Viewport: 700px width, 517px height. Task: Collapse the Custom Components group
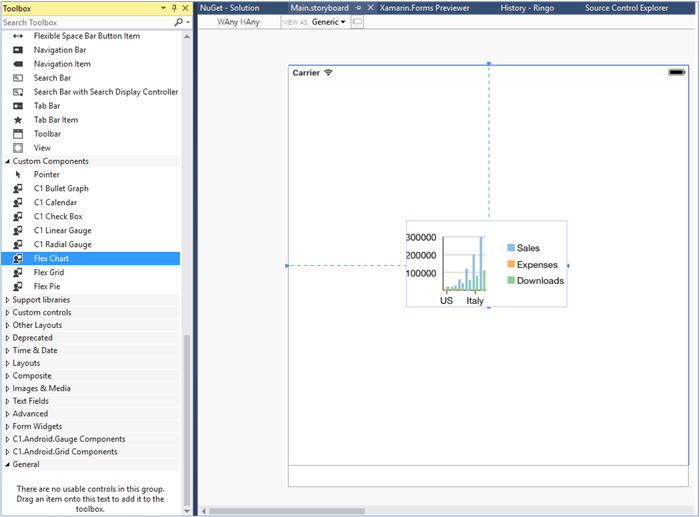click(8, 161)
